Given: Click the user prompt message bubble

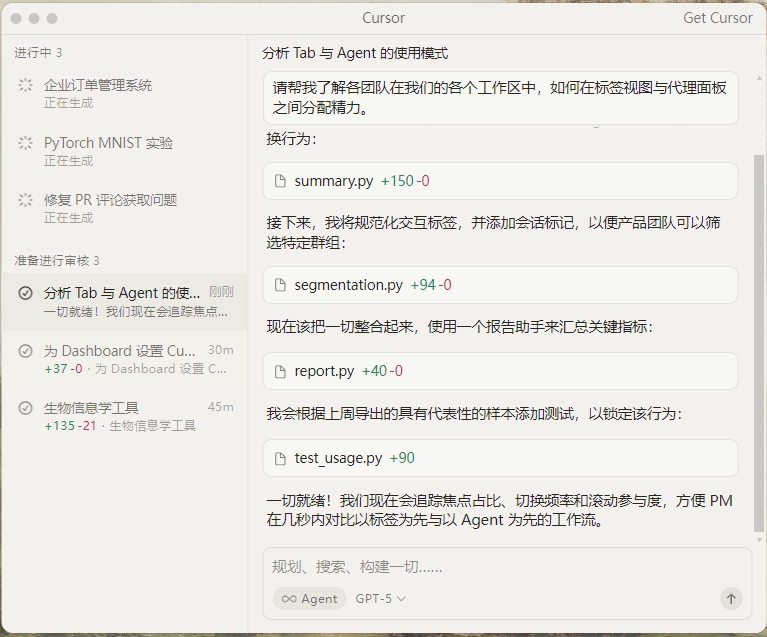Looking at the screenshot, I should tap(500, 98).
